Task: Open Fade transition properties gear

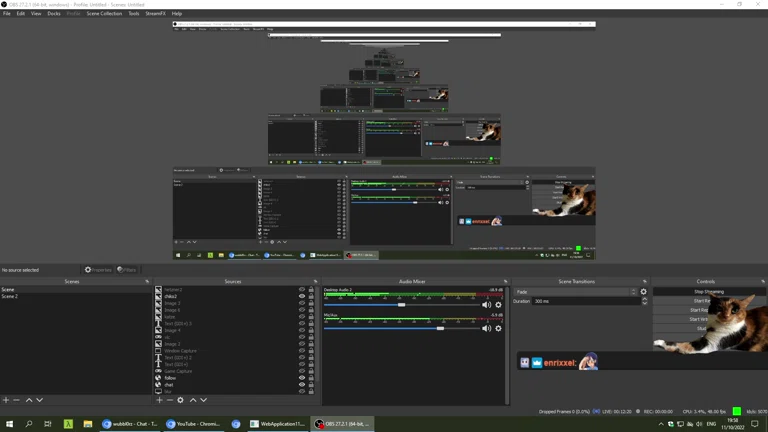Action: pos(643,292)
